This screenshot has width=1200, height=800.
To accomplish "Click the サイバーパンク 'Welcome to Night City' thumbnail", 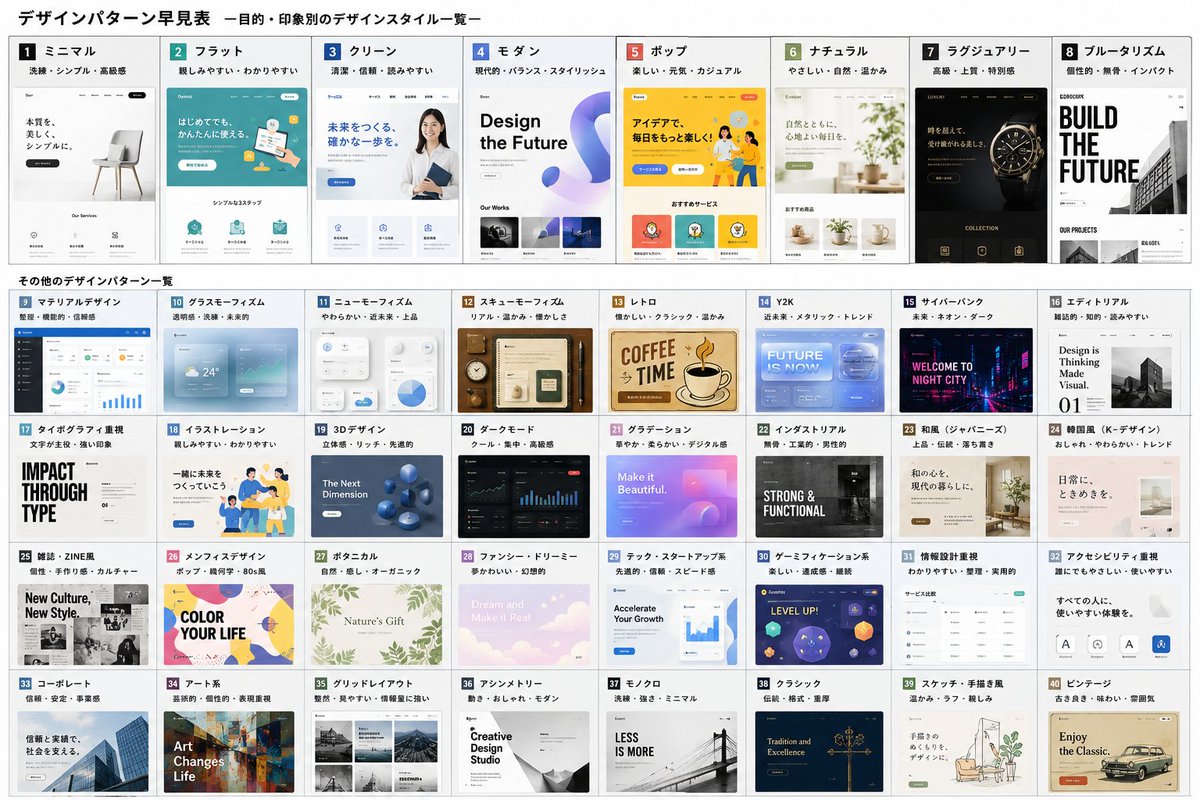I will point(966,370).
